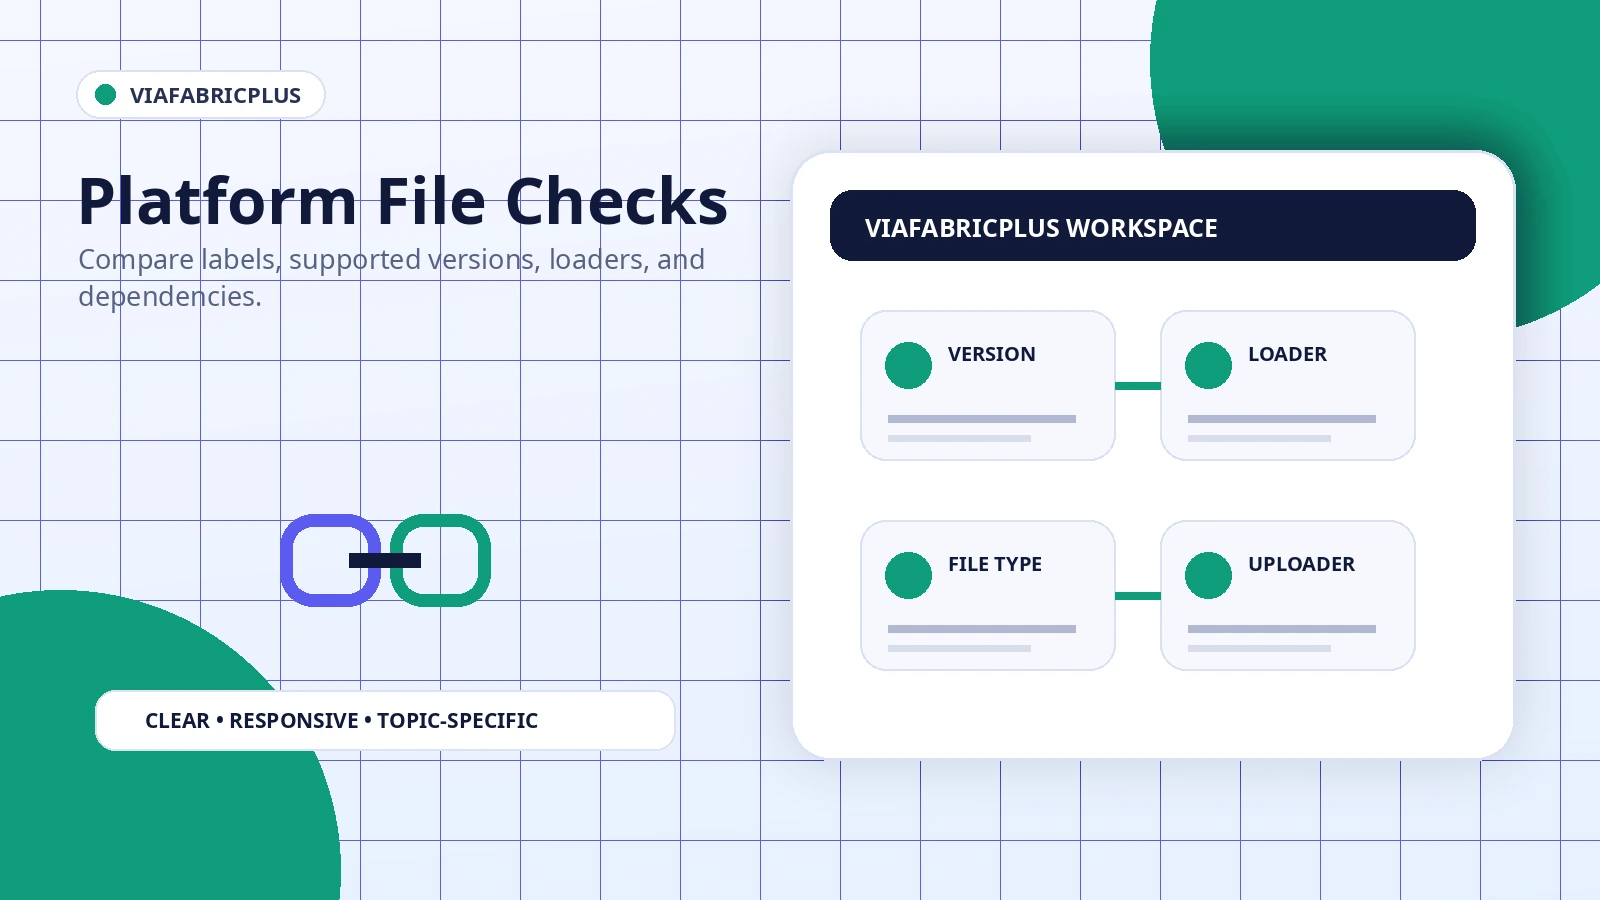Click the green circle on FILE TYPE card
Viewport: 1600px width, 900px height.
click(908, 575)
